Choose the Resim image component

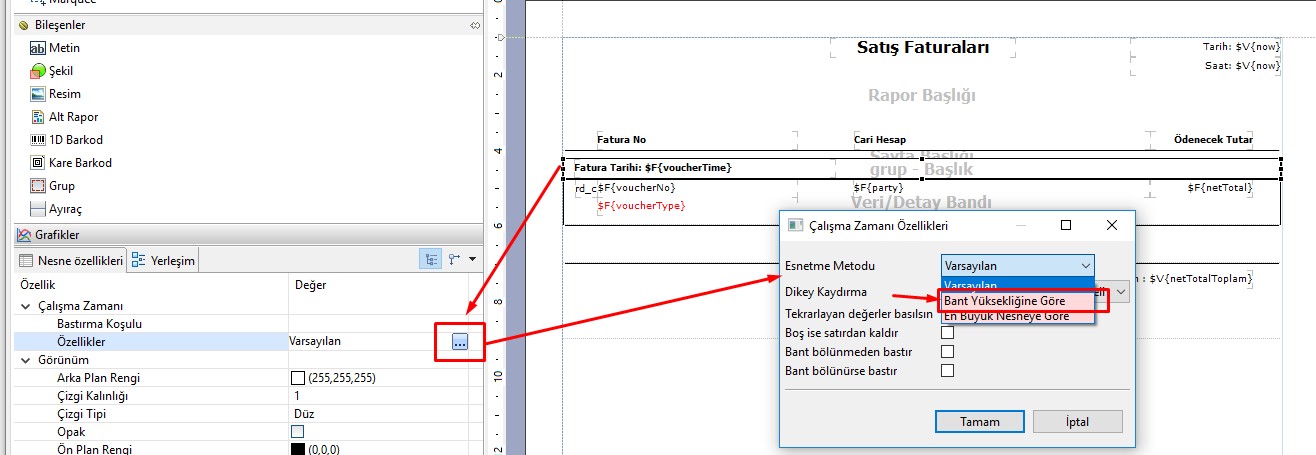pyautogui.click(x=64, y=94)
